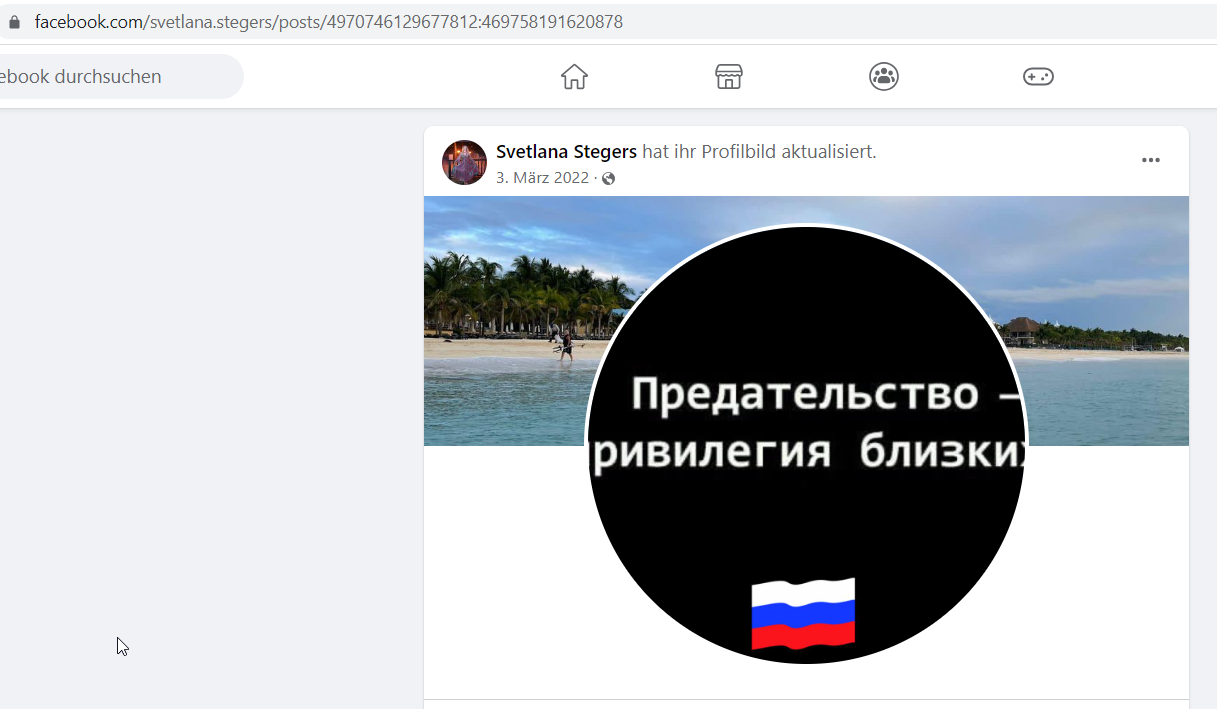Image resolution: width=1217 pixels, height=709 pixels.
Task: Click the привилегия близких text line
Action: point(808,453)
